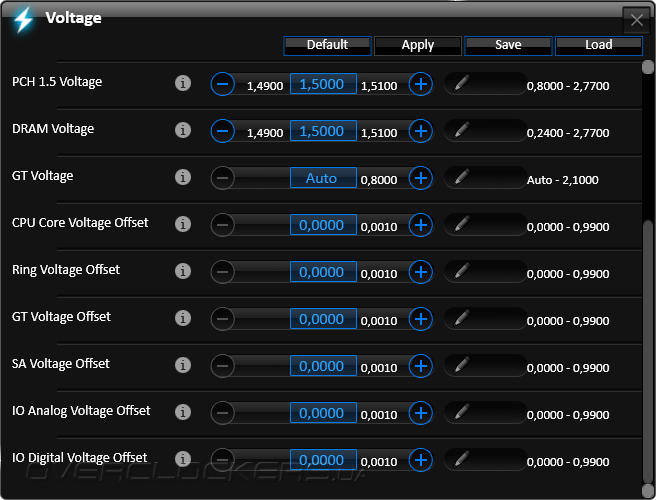Show info for Ring Voltage Offset
The image size is (656, 500).
(x=183, y=271)
